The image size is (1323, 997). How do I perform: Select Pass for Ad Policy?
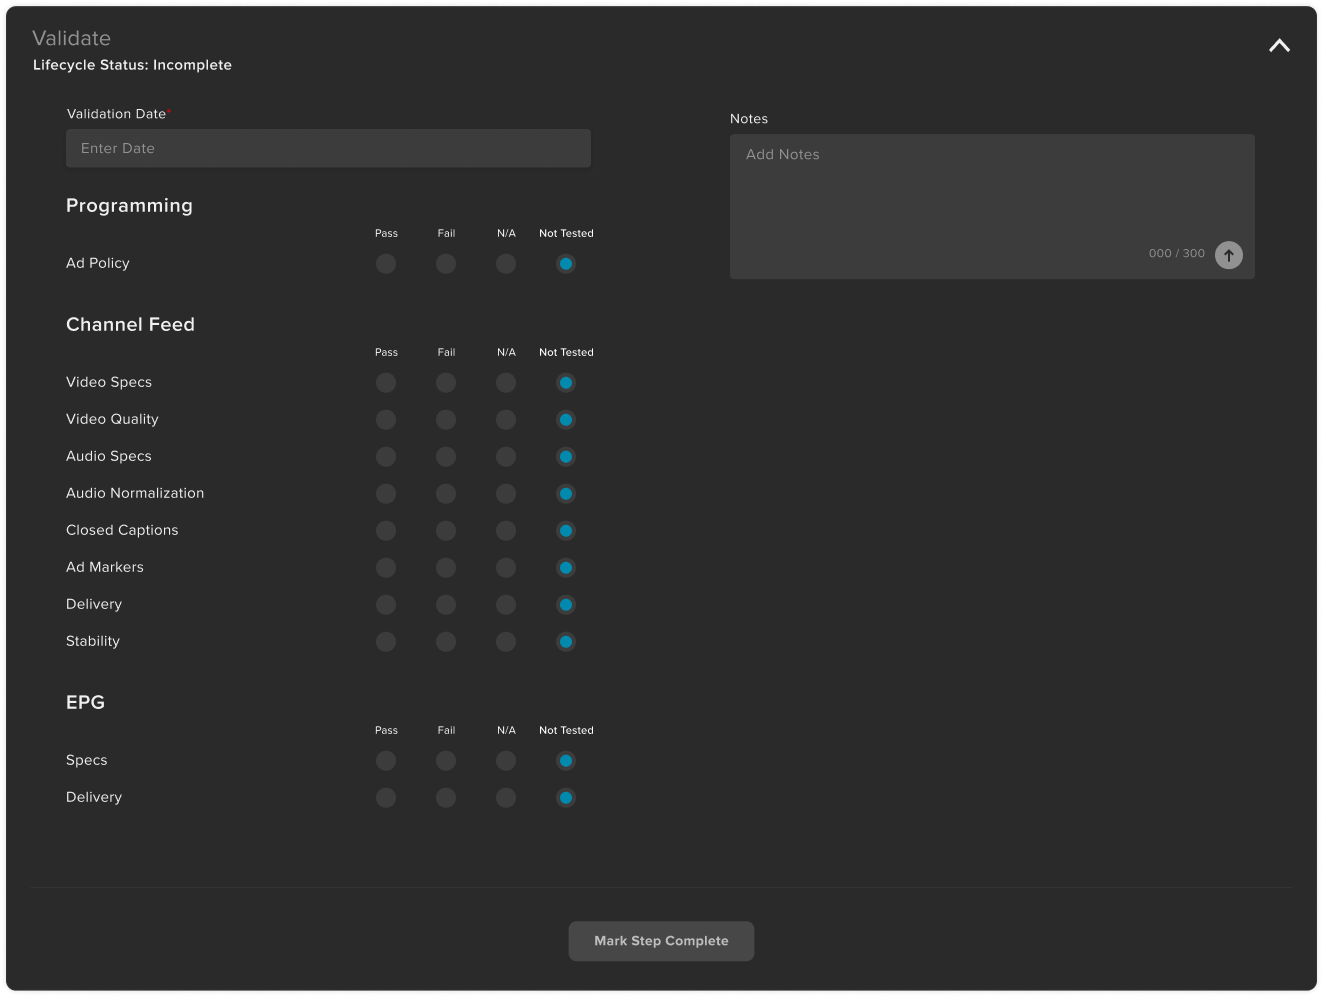click(386, 264)
